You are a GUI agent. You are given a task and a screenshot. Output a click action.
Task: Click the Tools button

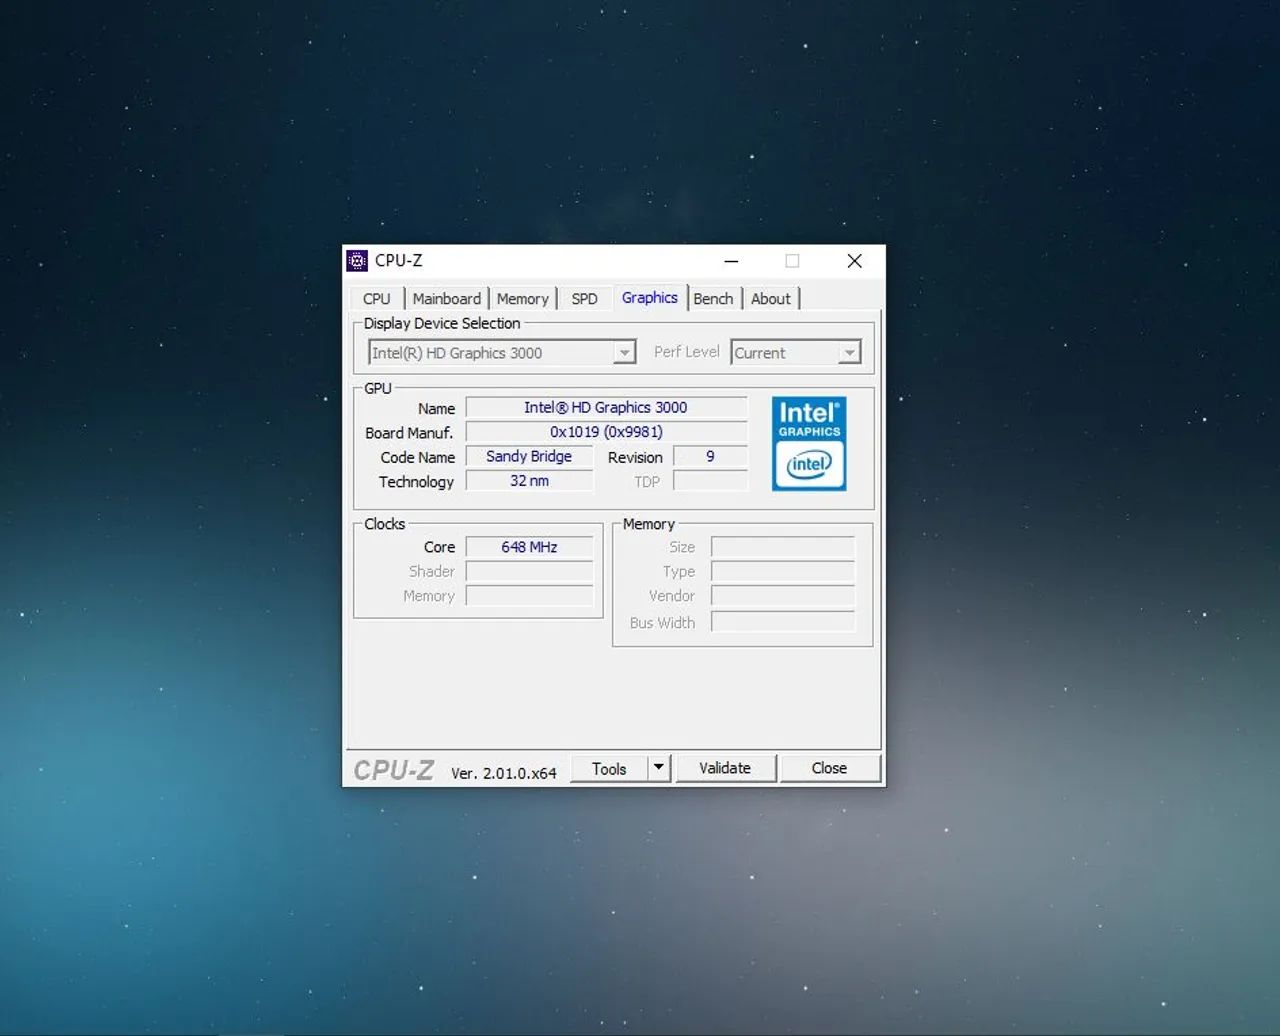pyautogui.click(x=609, y=768)
